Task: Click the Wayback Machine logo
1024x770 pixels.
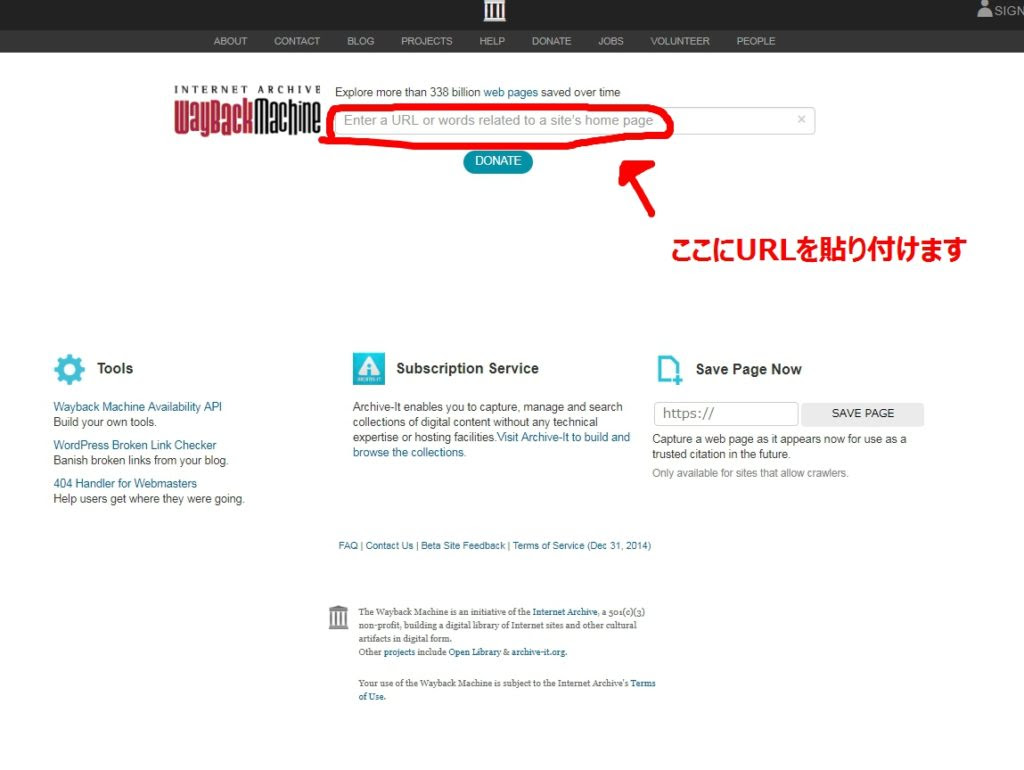Action: click(247, 110)
